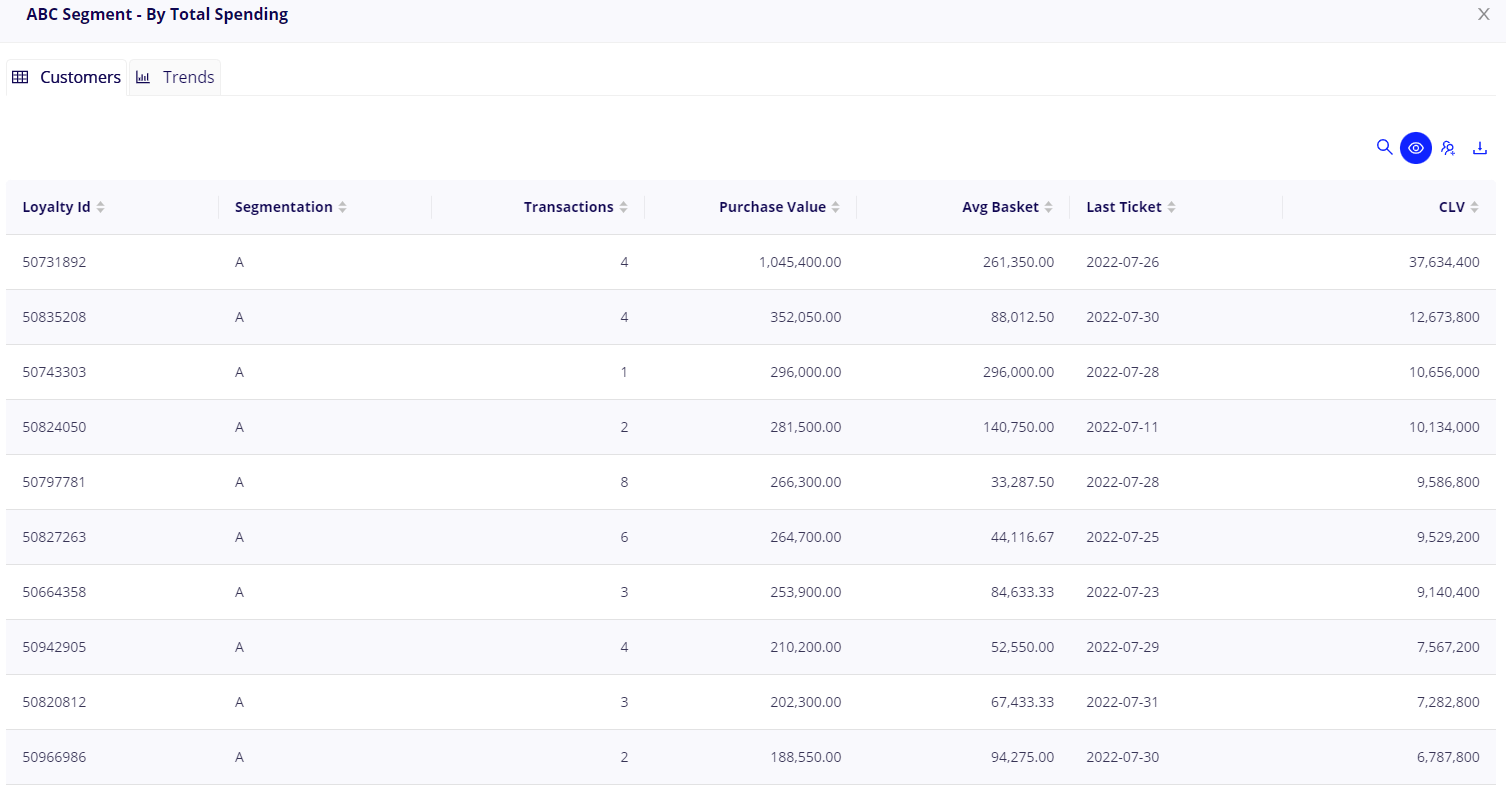Click avg basket 44,116.67

(x=1022, y=537)
